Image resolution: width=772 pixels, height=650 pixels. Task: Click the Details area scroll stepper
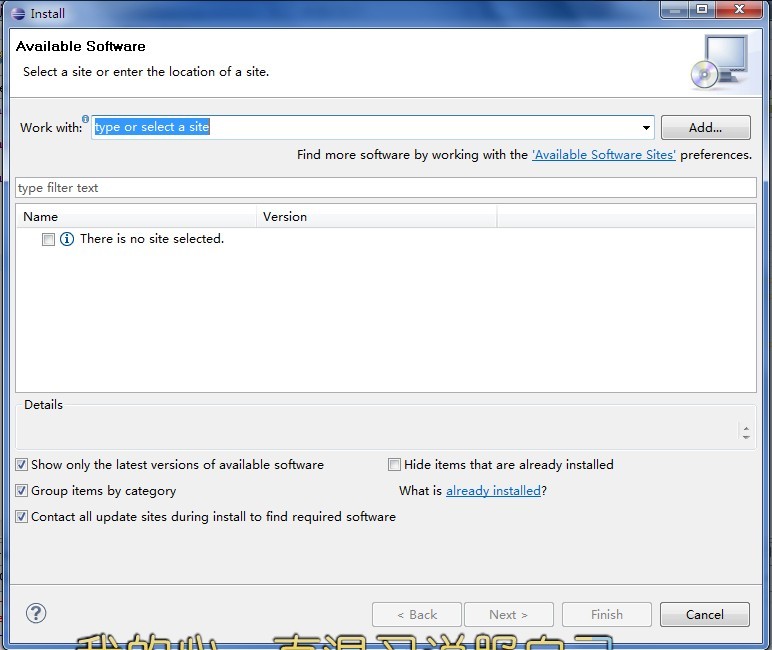tap(746, 432)
